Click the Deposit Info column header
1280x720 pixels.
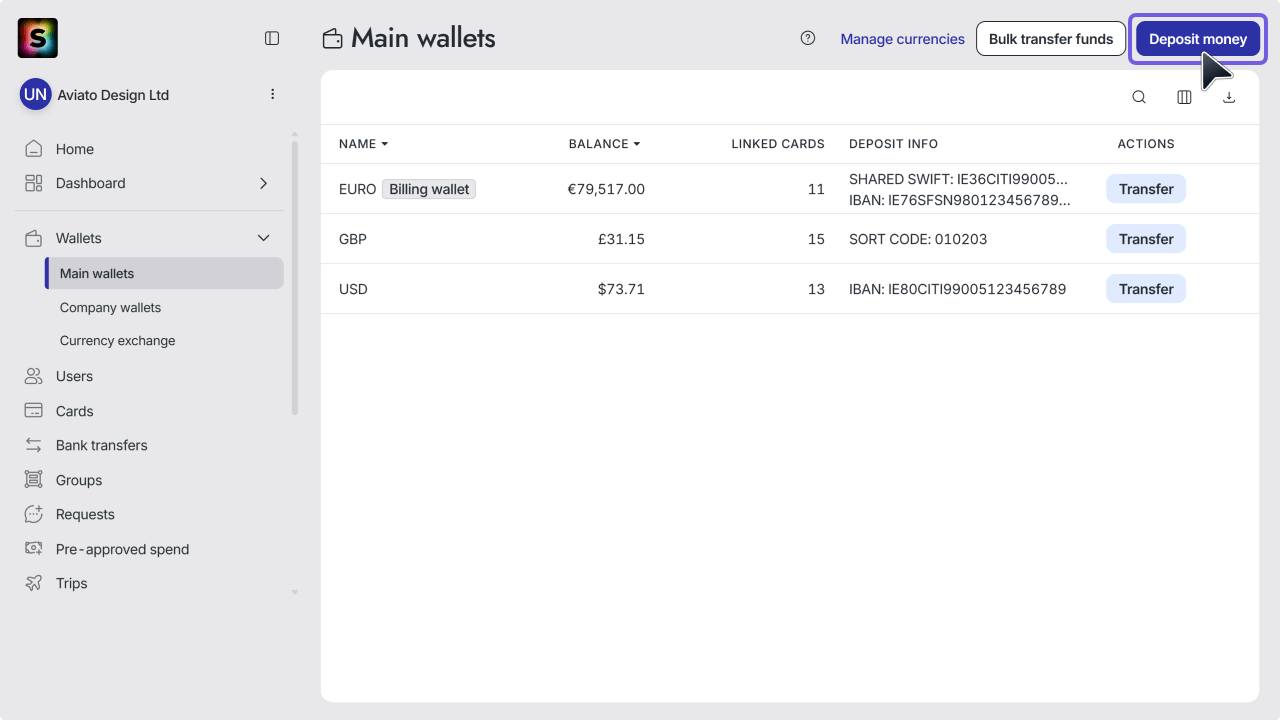pos(893,144)
